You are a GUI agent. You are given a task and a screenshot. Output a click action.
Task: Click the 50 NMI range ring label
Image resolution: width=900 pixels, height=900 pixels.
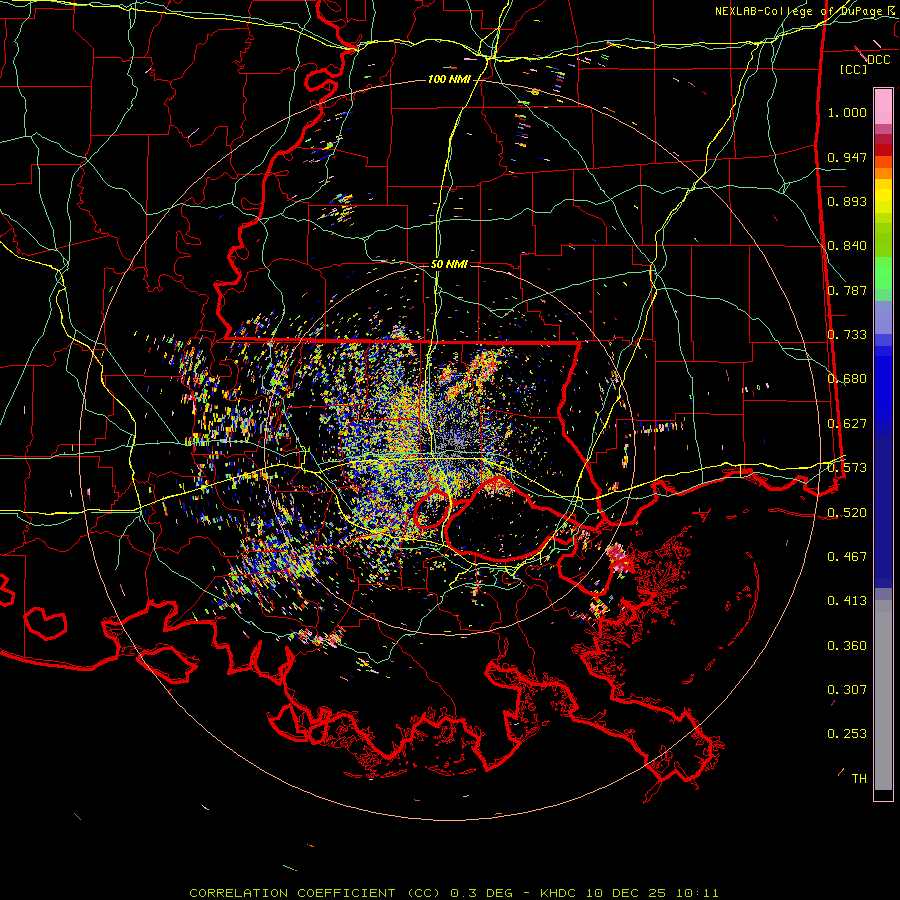point(449,264)
